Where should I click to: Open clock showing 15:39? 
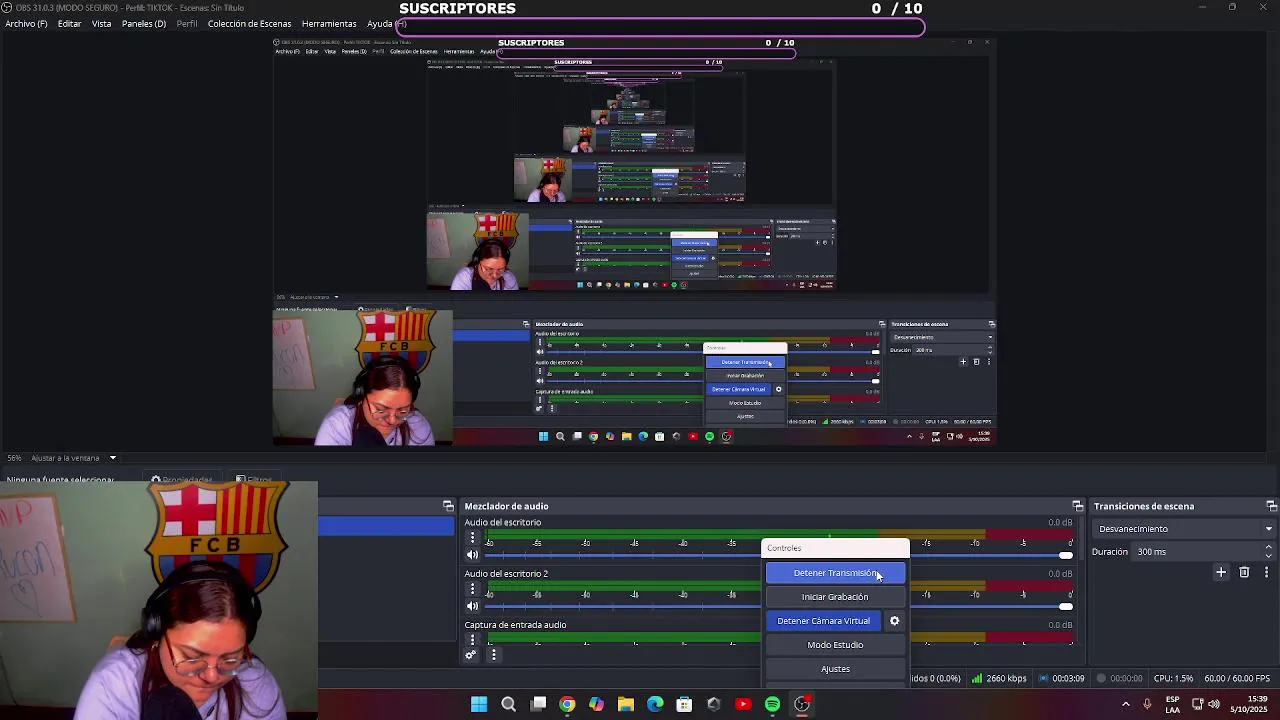(1249, 704)
